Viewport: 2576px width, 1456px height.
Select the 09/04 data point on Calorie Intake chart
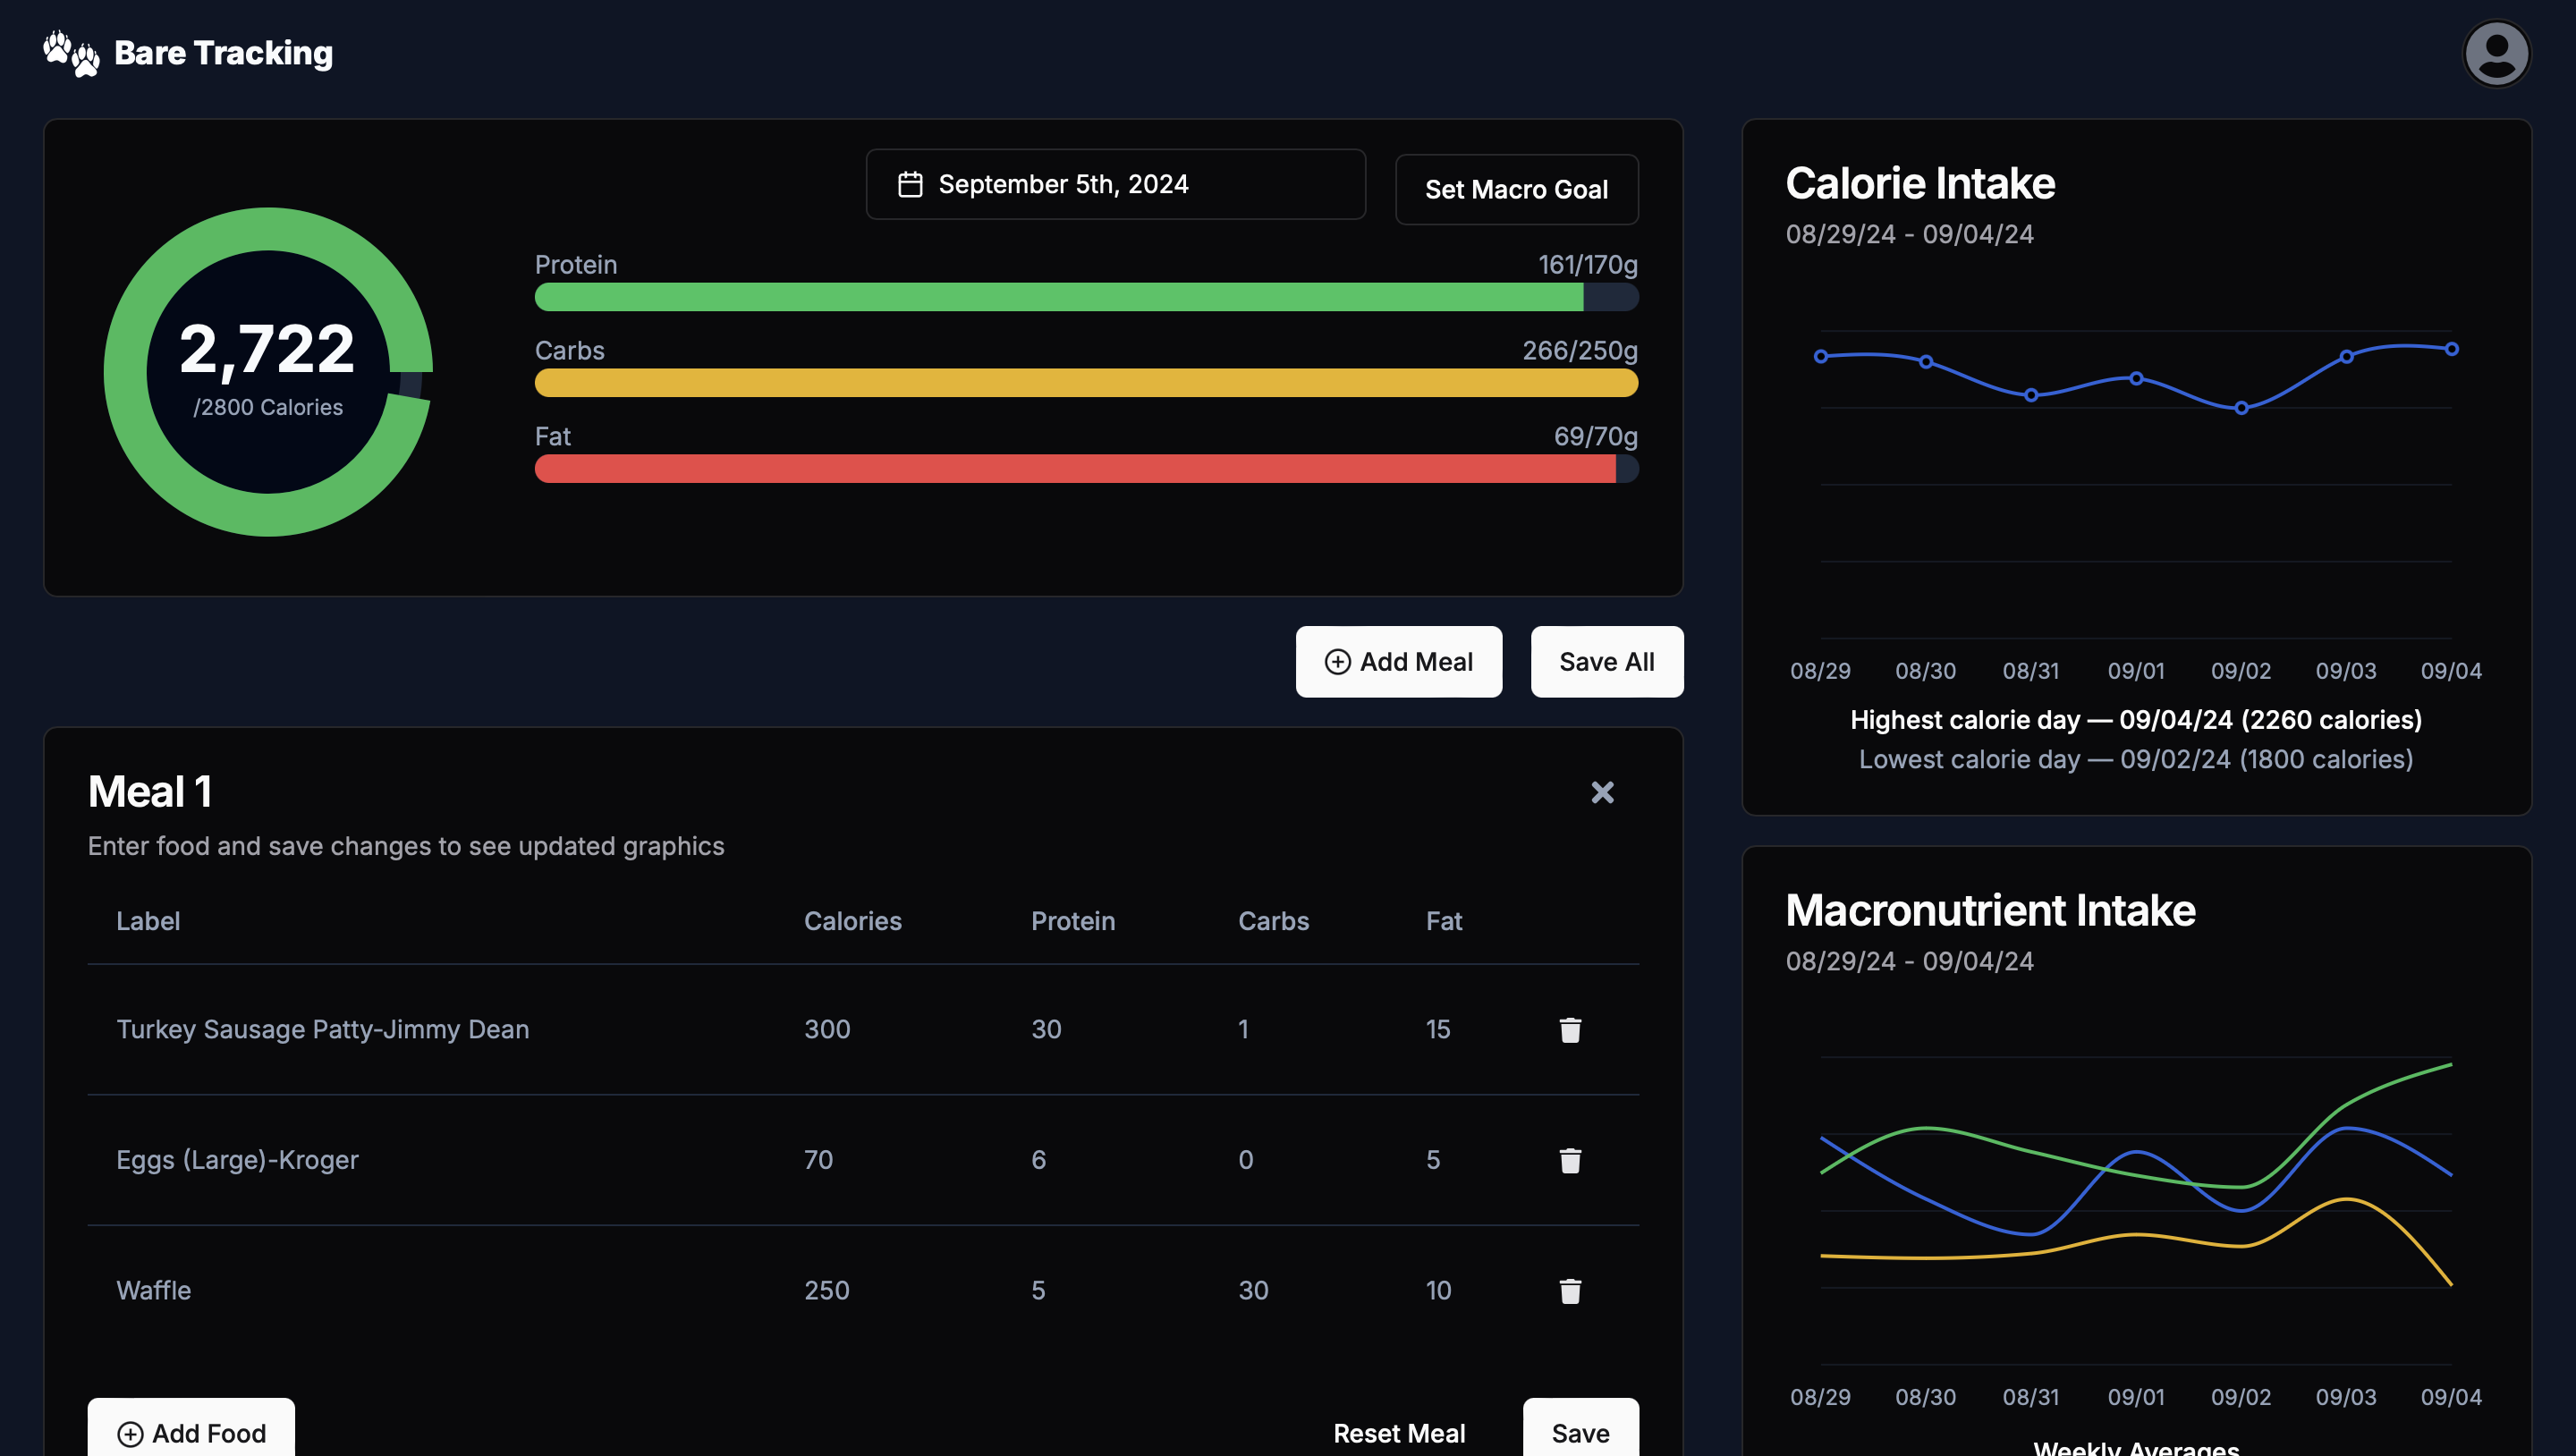(x=2451, y=348)
